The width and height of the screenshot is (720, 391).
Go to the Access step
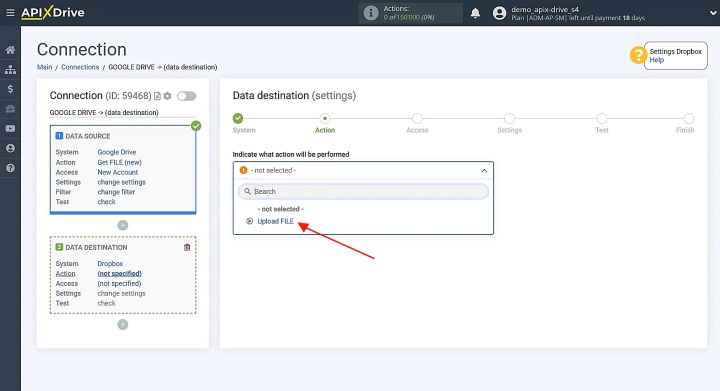(x=417, y=118)
